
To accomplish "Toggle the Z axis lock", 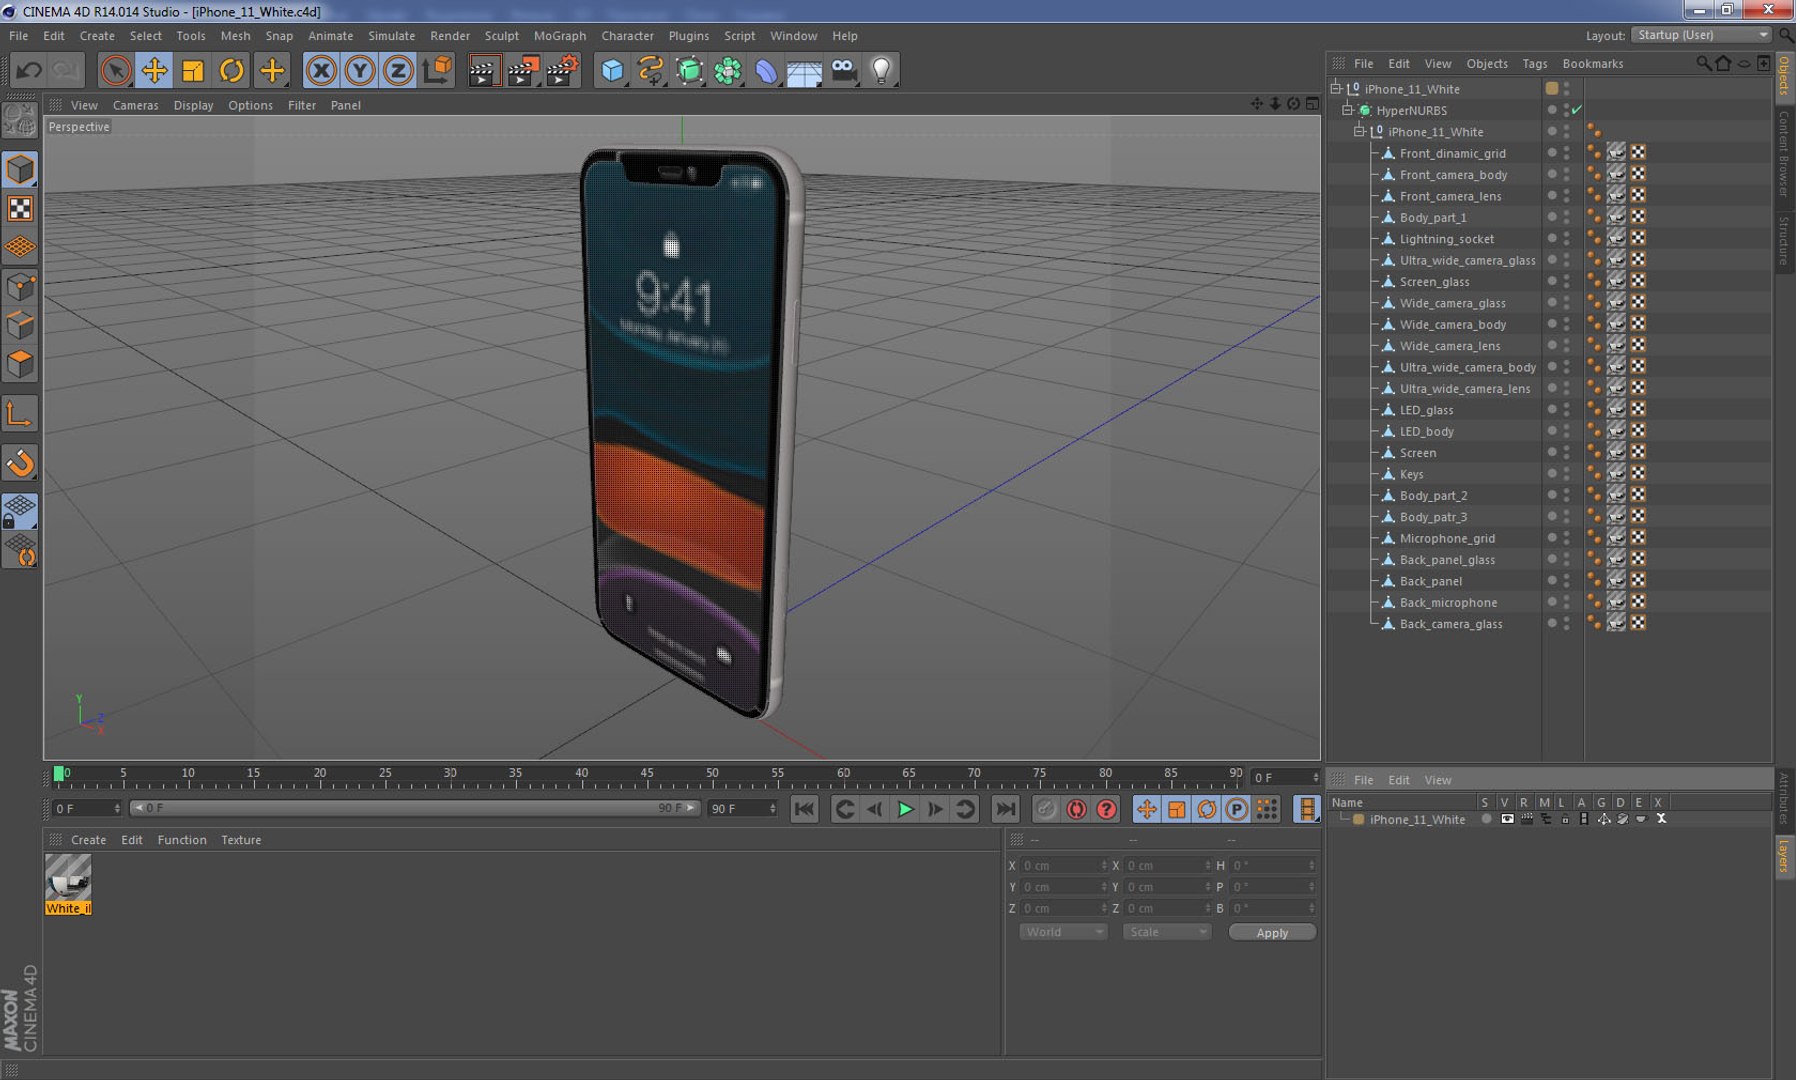I will (x=398, y=70).
